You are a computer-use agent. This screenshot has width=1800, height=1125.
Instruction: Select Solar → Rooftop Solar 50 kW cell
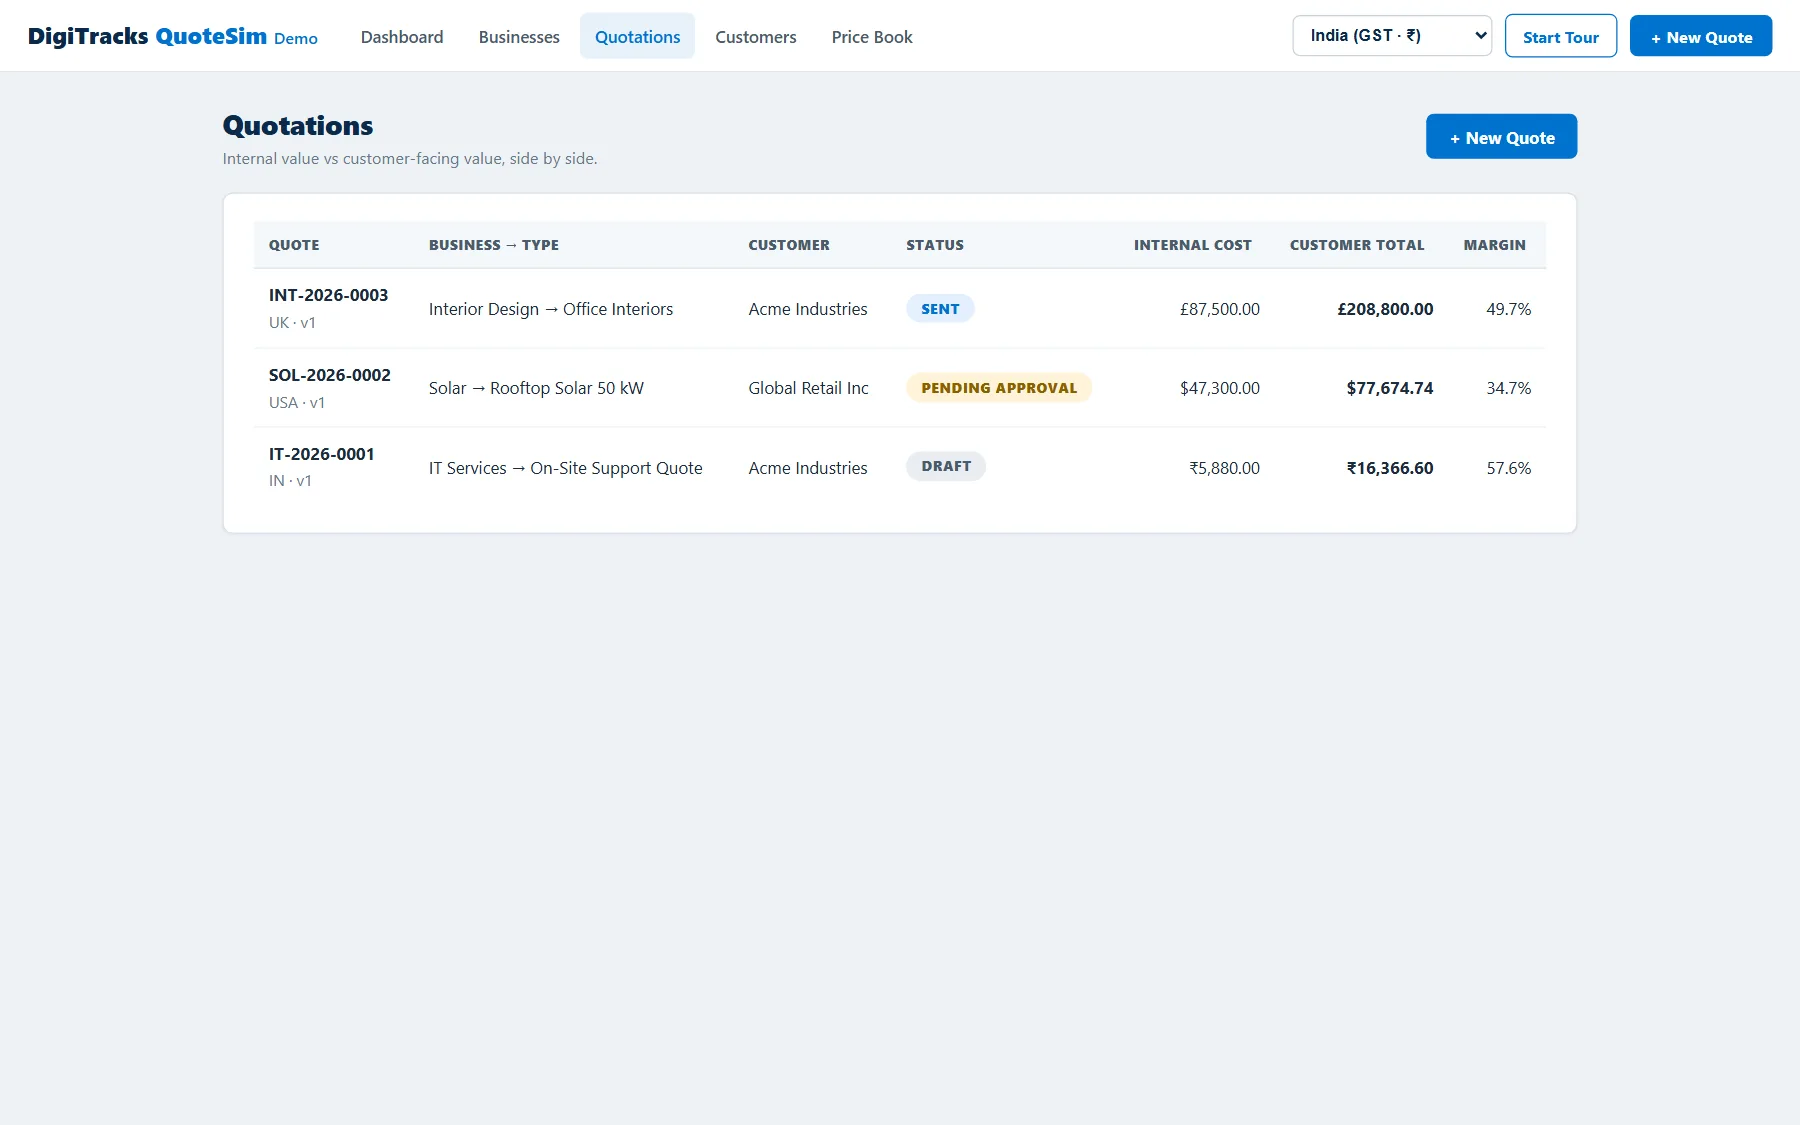(x=536, y=388)
